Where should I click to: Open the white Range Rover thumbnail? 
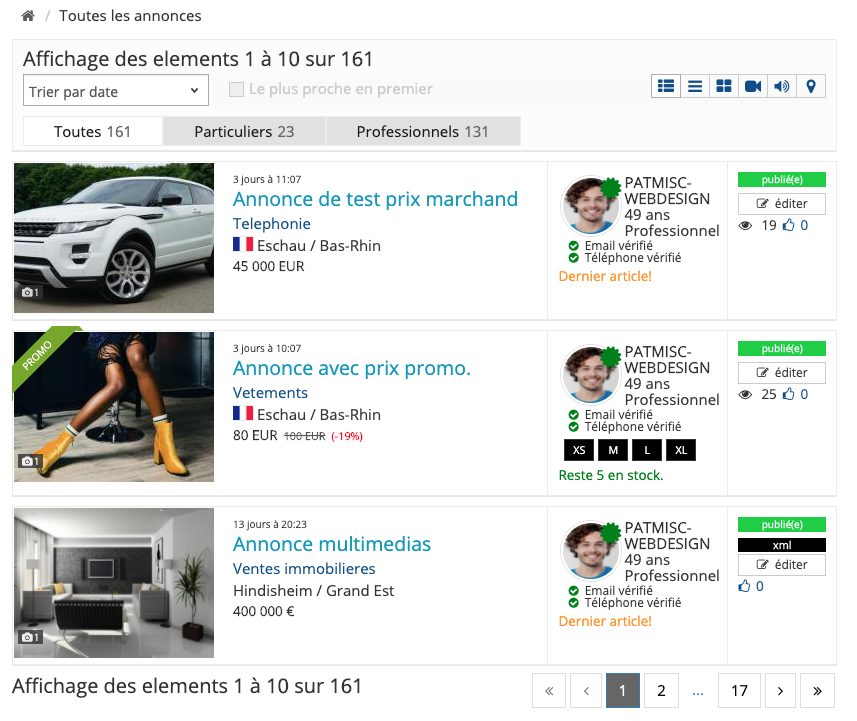114,238
